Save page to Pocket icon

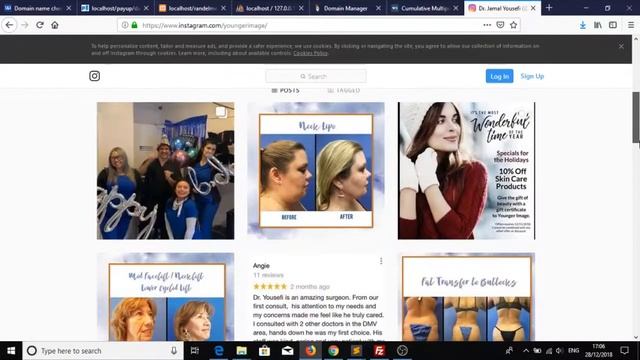pos(500,25)
